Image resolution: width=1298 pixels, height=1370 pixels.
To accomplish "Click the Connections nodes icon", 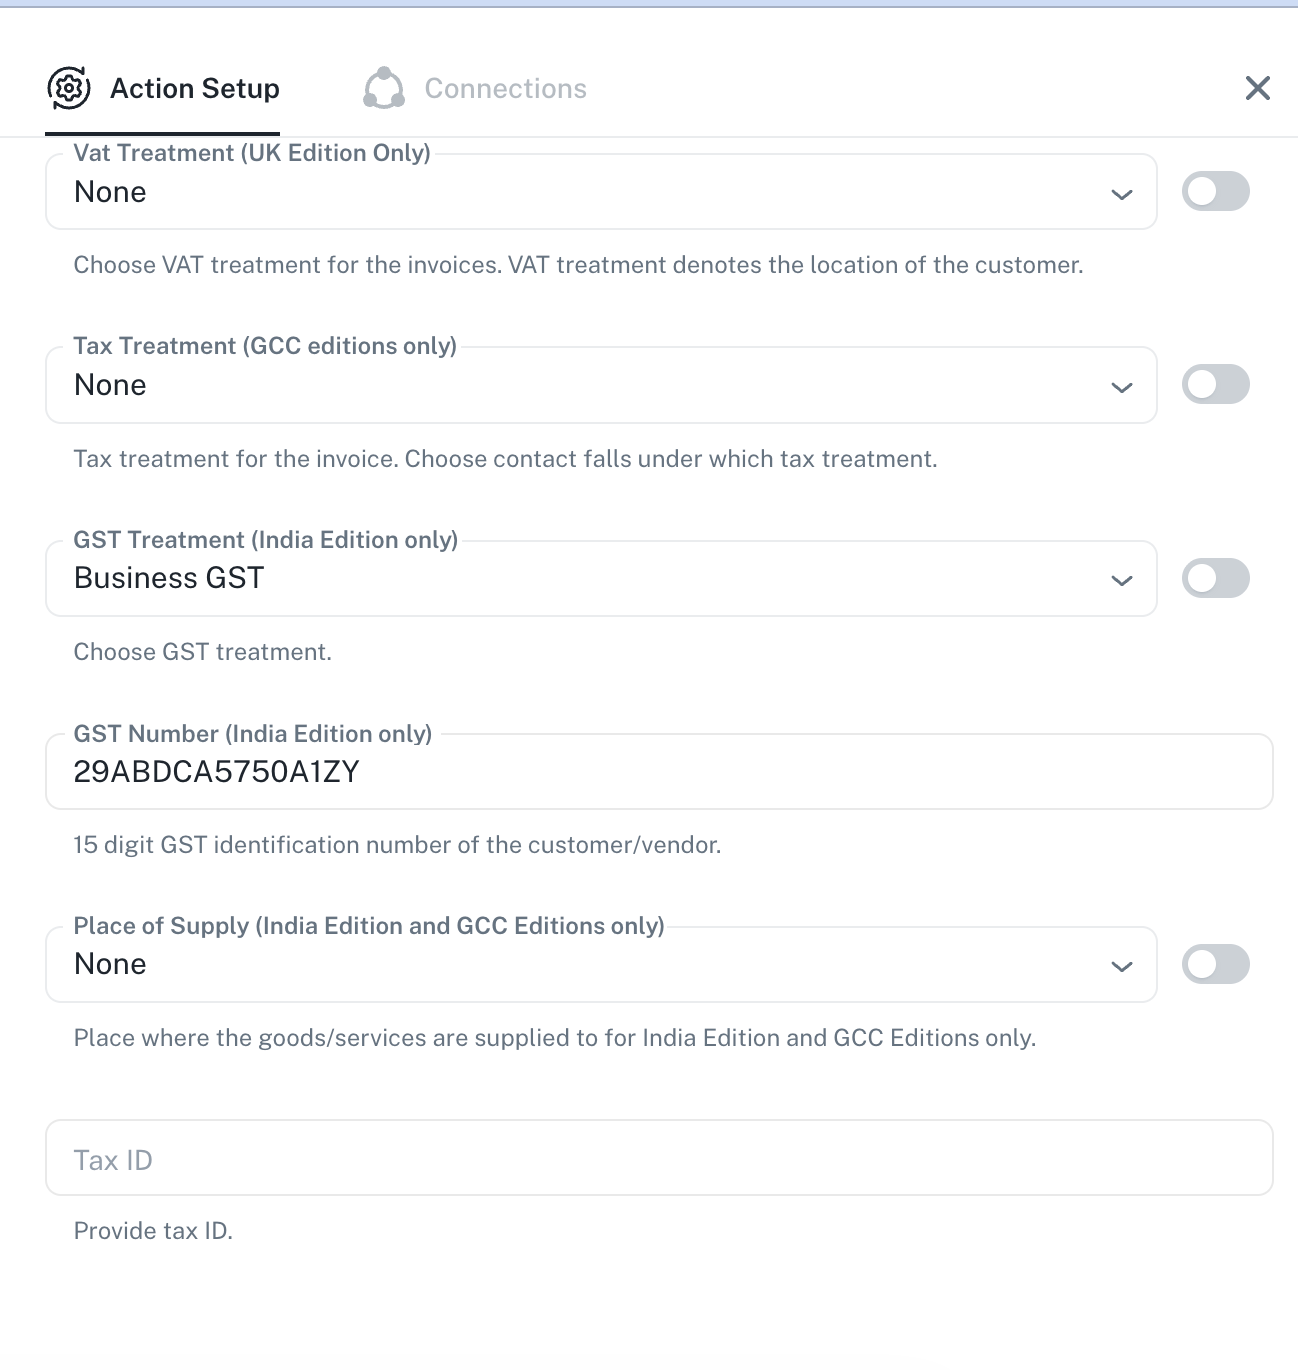I will [384, 89].
